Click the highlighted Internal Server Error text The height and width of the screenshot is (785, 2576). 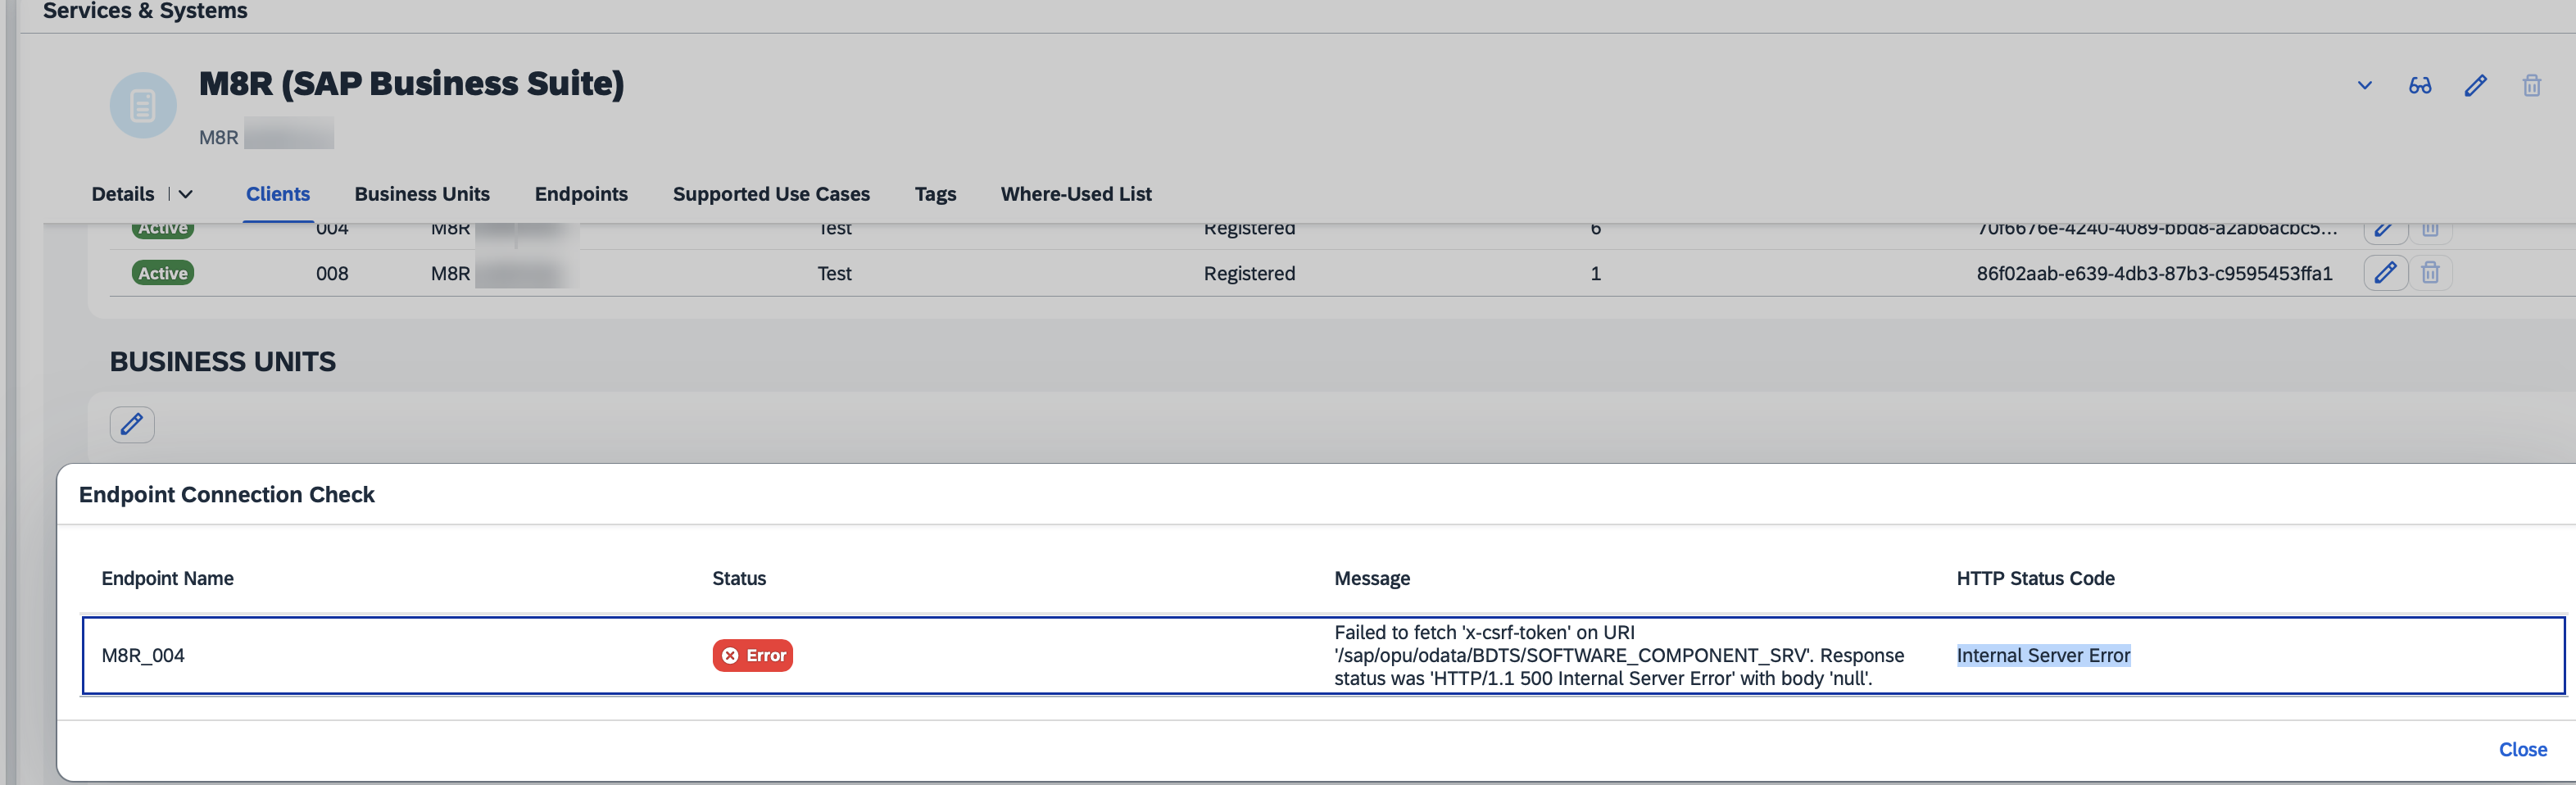click(2043, 656)
